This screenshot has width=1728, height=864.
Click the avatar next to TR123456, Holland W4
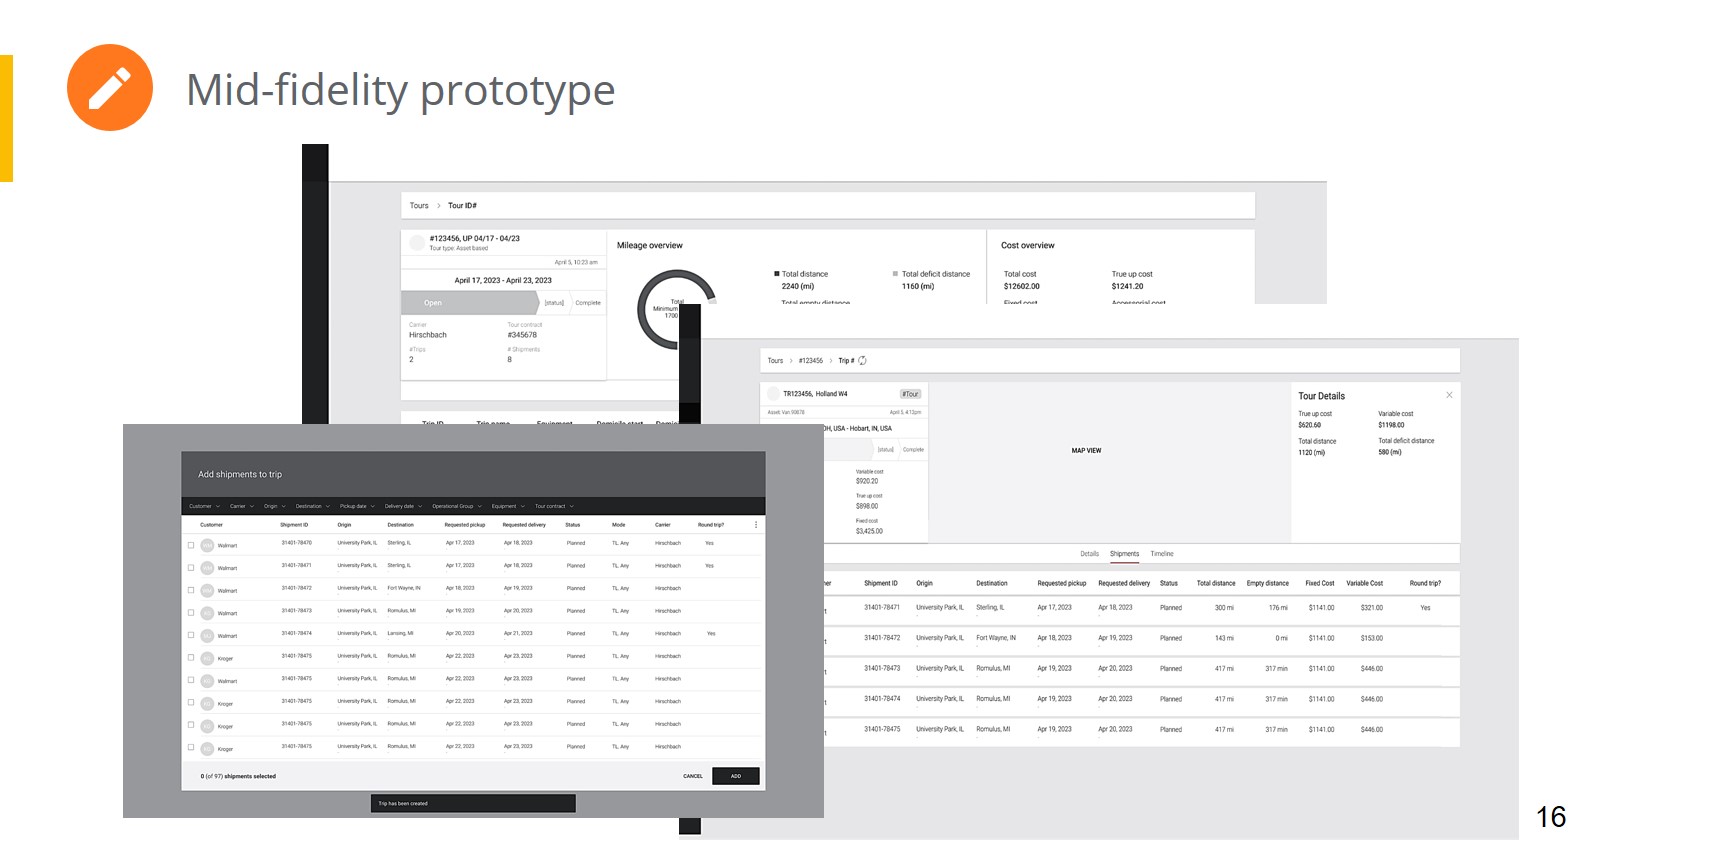pyautogui.click(x=773, y=394)
